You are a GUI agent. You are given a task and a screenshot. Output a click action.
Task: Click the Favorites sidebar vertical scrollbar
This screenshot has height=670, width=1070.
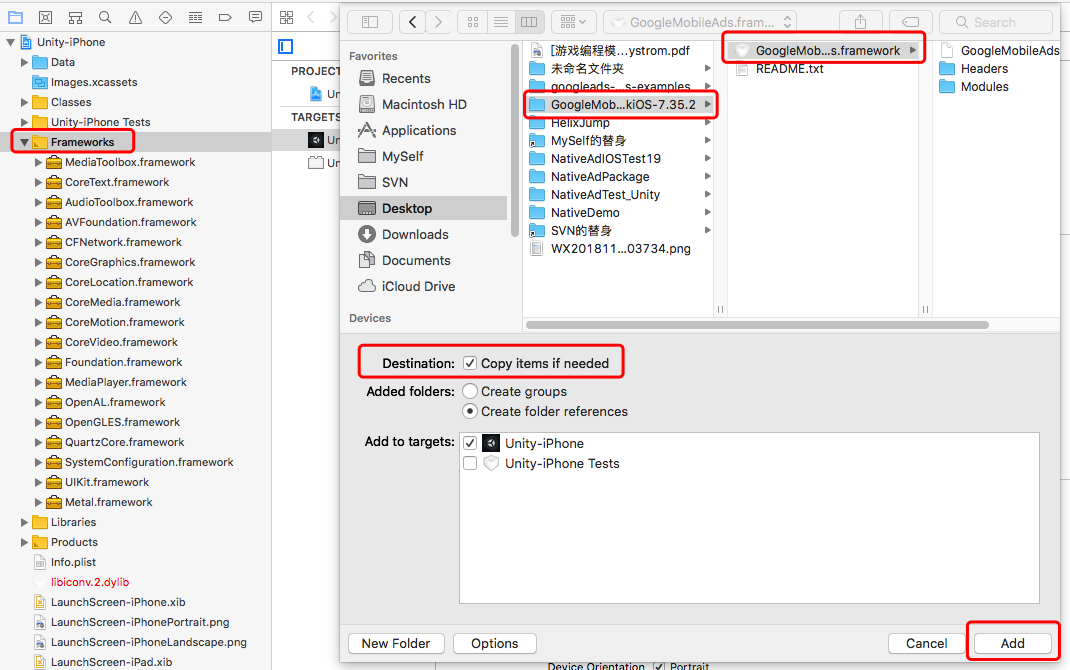click(514, 140)
